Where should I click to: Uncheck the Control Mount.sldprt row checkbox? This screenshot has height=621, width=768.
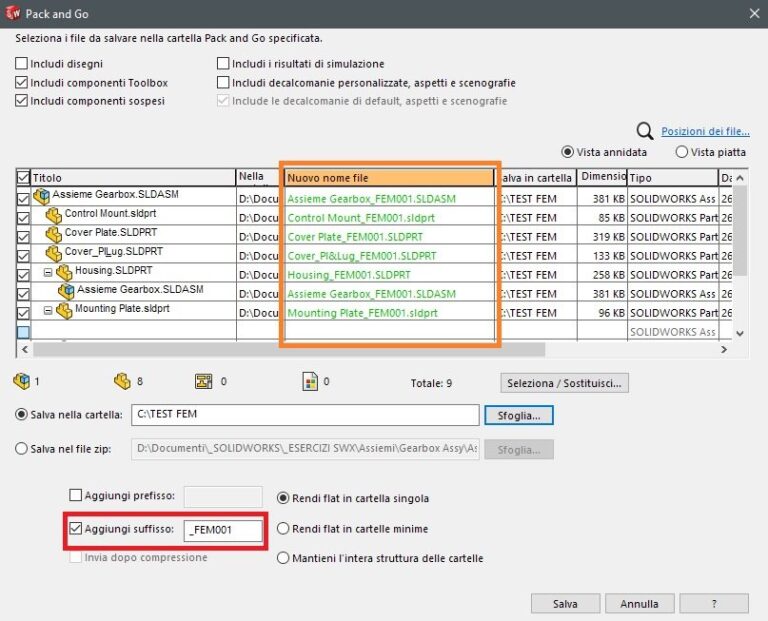[x=23, y=218]
